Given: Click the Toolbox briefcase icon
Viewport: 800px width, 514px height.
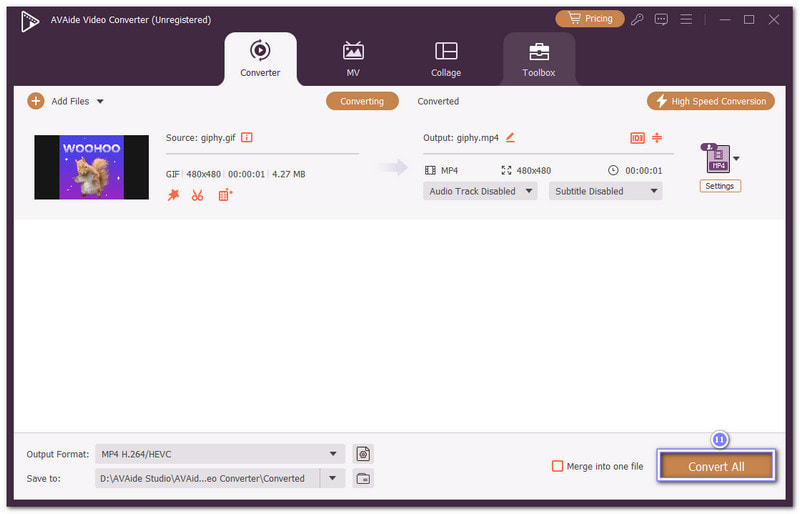Looking at the screenshot, I should tap(539, 51).
